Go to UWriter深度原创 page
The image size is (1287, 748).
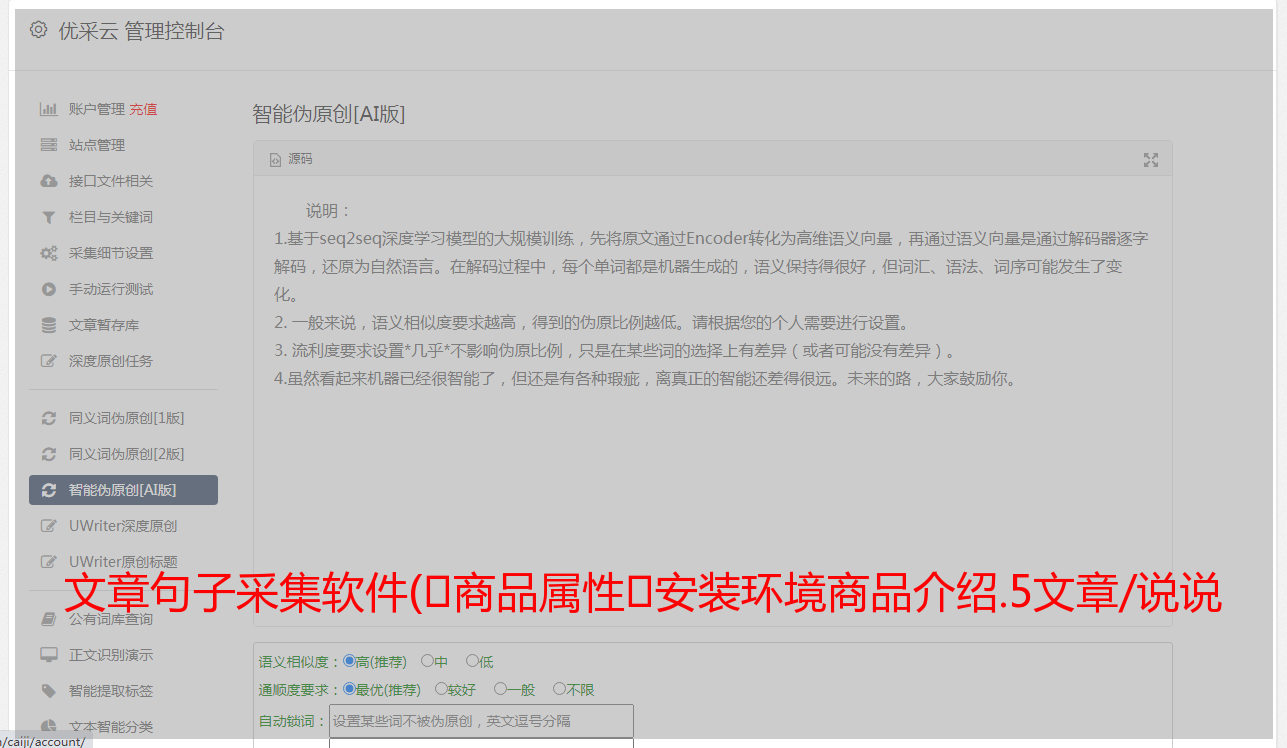[123, 526]
